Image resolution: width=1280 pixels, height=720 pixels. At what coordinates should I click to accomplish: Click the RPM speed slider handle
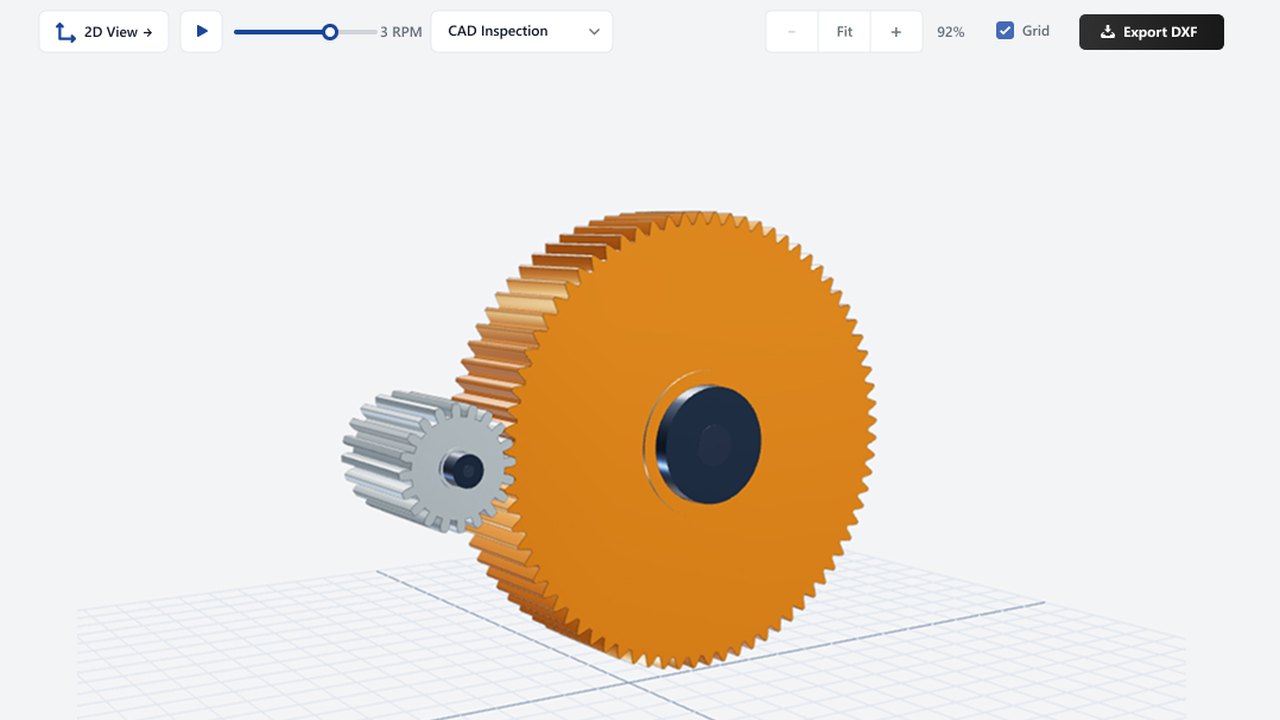pyautogui.click(x=330, y=32)
